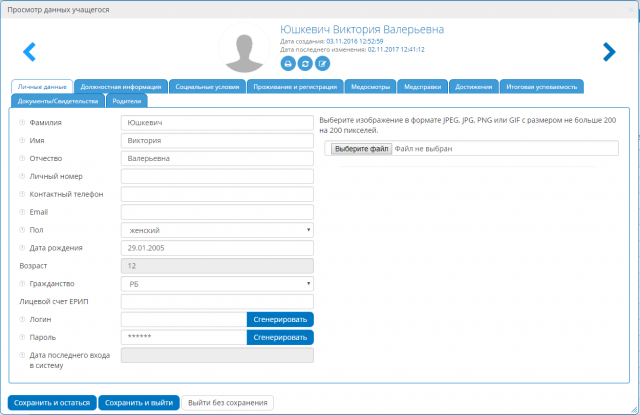Click the Логин input field

click(184, 320)
